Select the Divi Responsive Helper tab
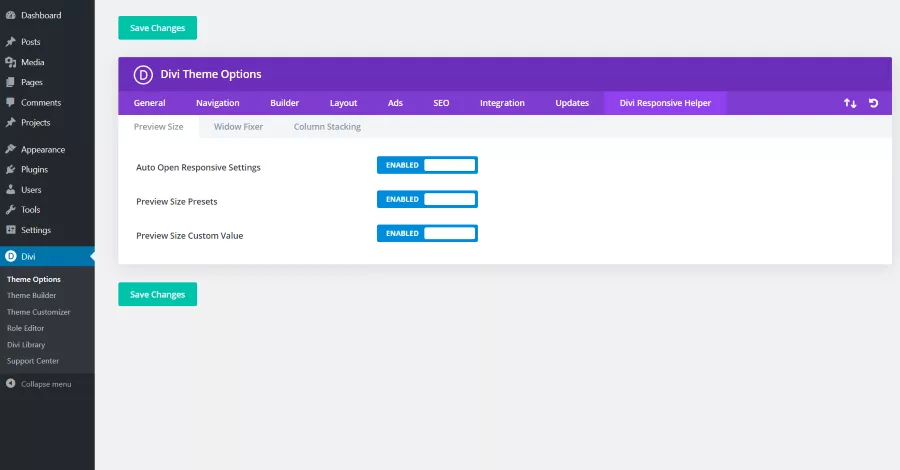This screenshot has width=900, height=470. [665, 103]
